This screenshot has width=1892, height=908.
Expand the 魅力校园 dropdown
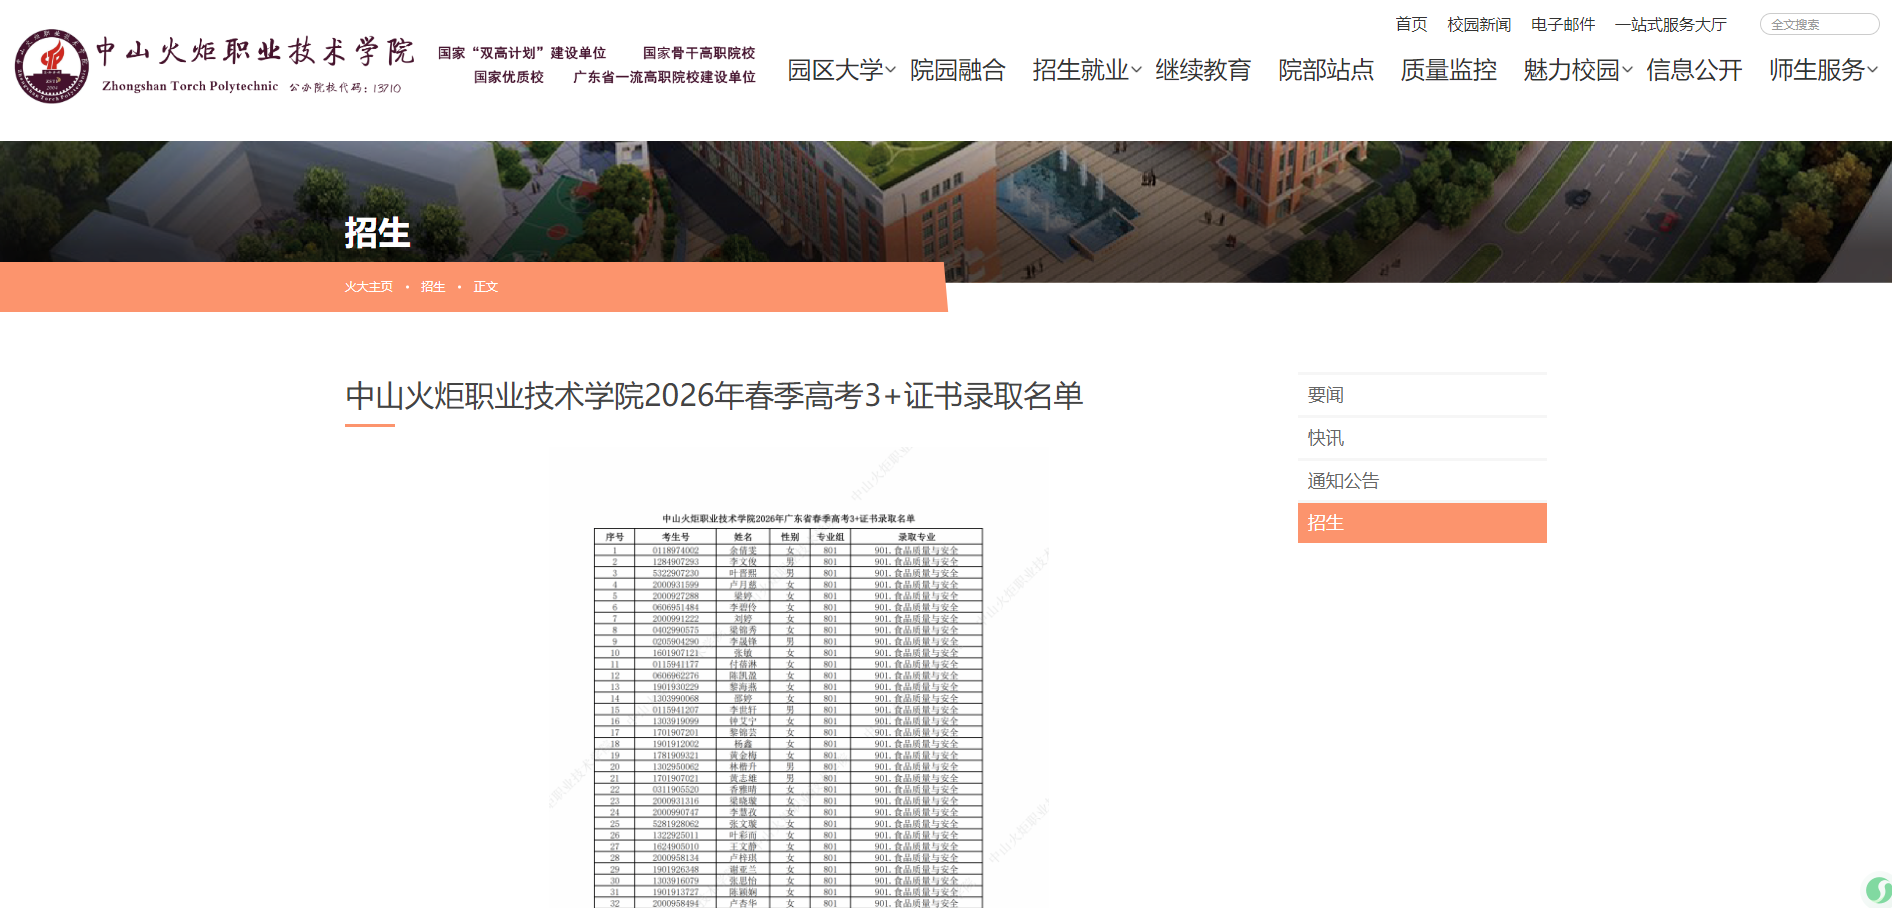(x=1572, y=70)
